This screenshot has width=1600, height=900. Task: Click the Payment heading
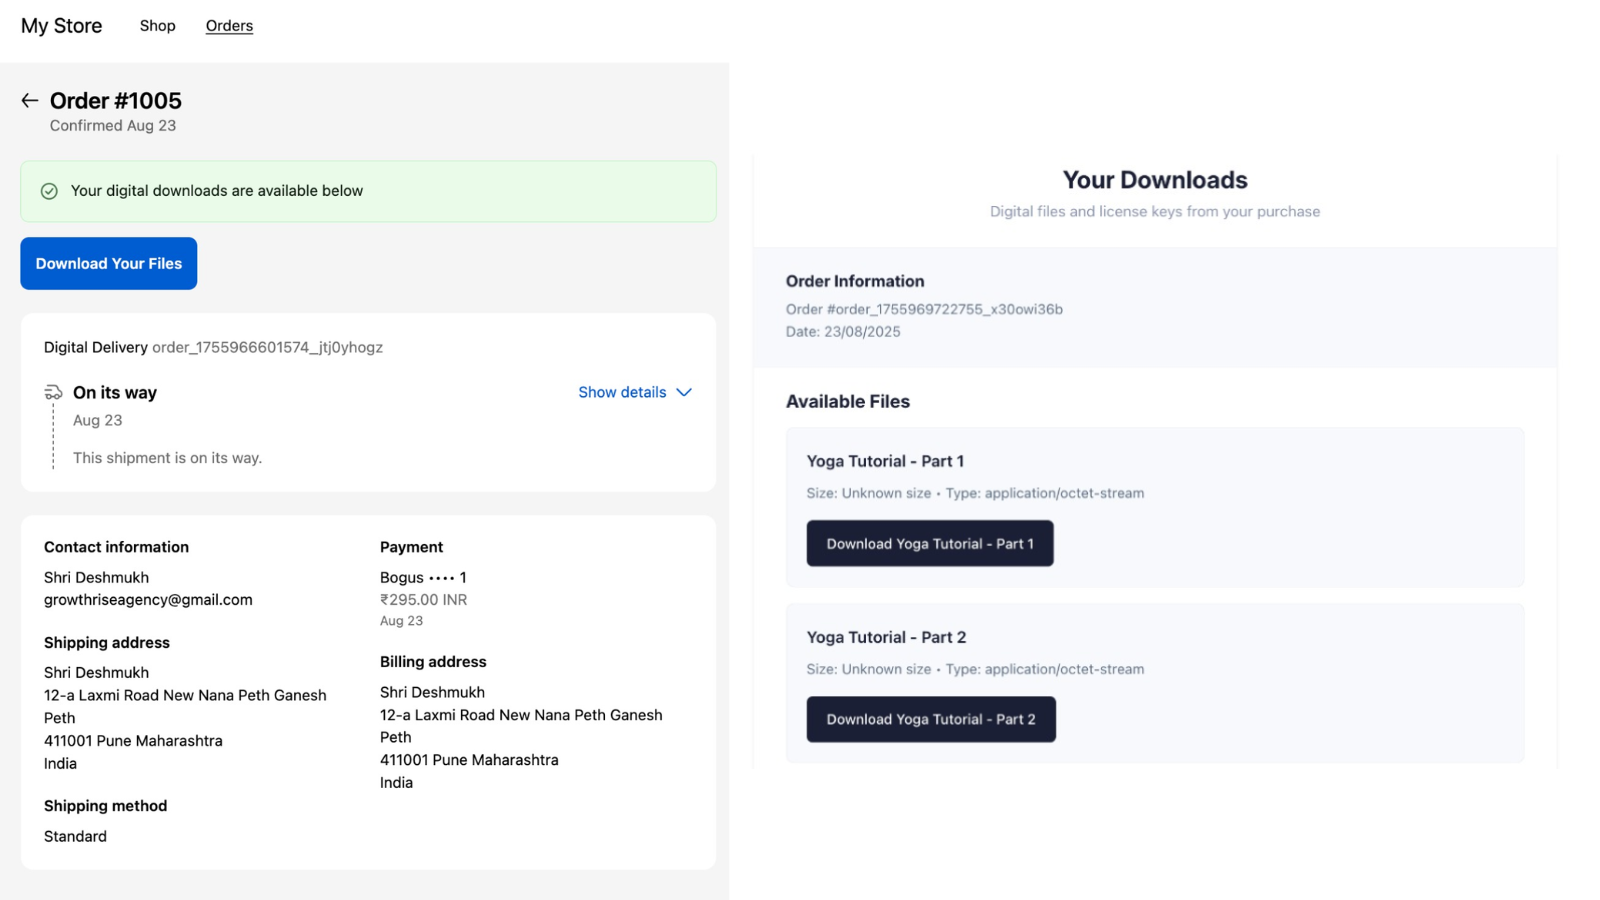[411, 547]
